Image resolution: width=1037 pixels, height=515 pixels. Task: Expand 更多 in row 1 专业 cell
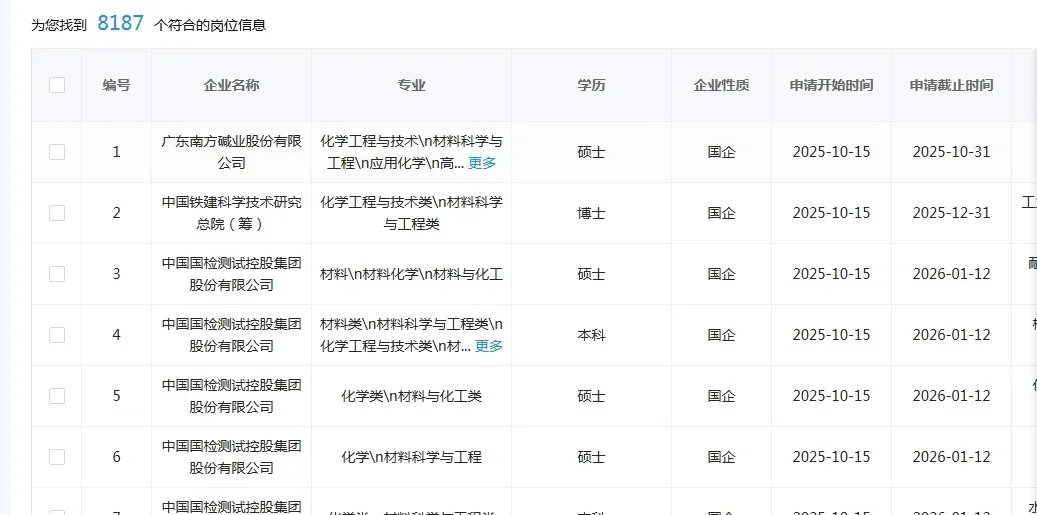[482, 163]
